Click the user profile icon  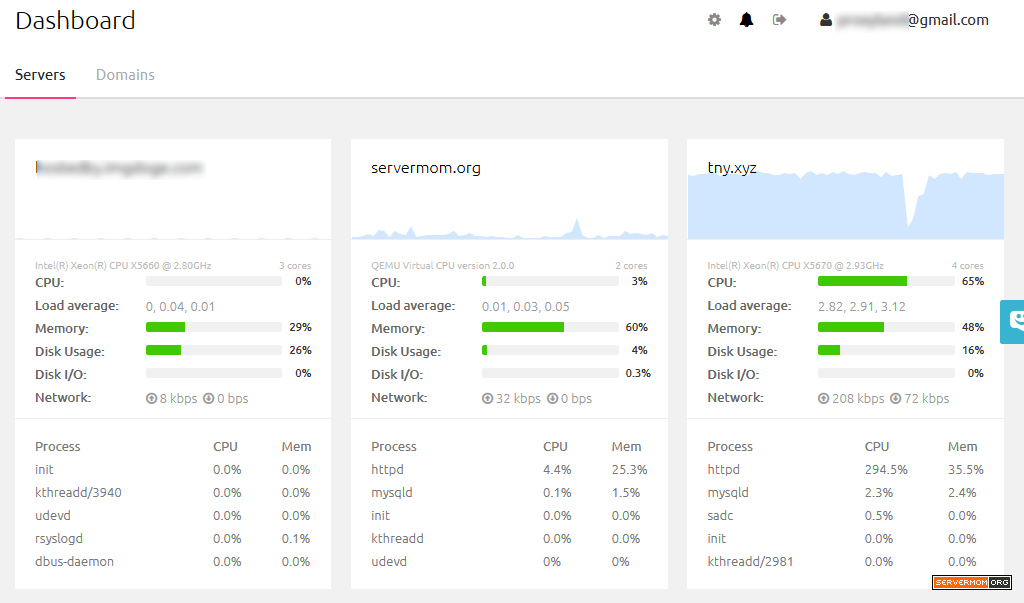click(x=825, y=20)
